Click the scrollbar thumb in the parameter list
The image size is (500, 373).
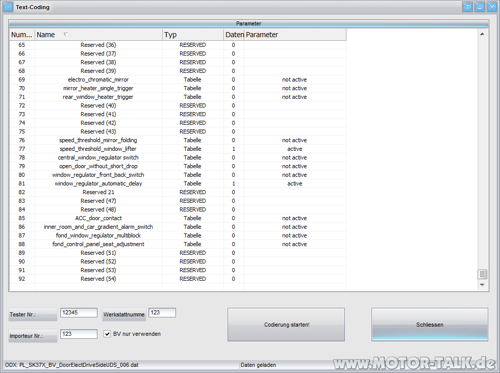pos(482,274)
